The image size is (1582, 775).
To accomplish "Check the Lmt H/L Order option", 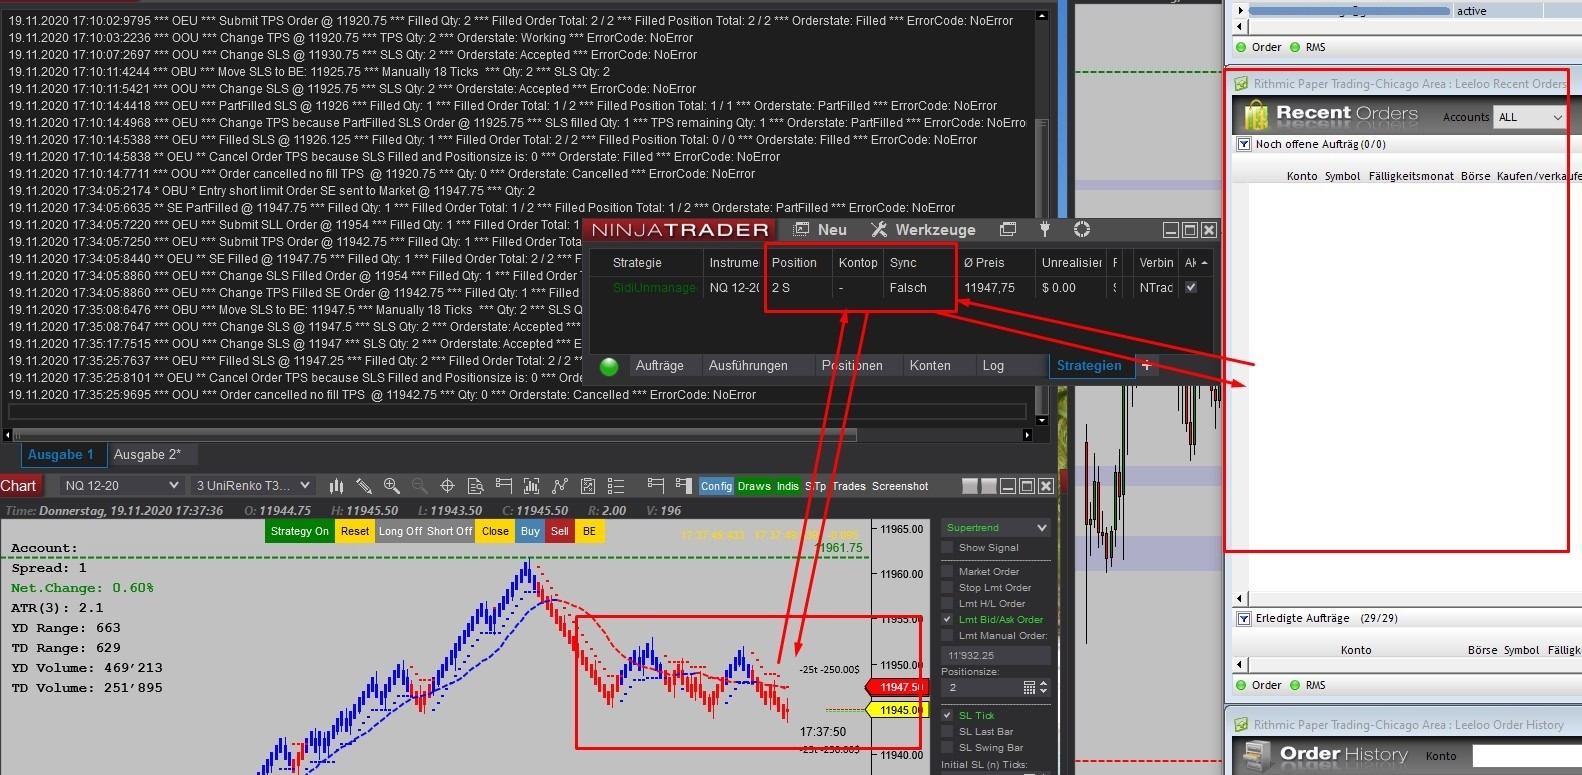I will pyautogui.click(x=947, y=604).
